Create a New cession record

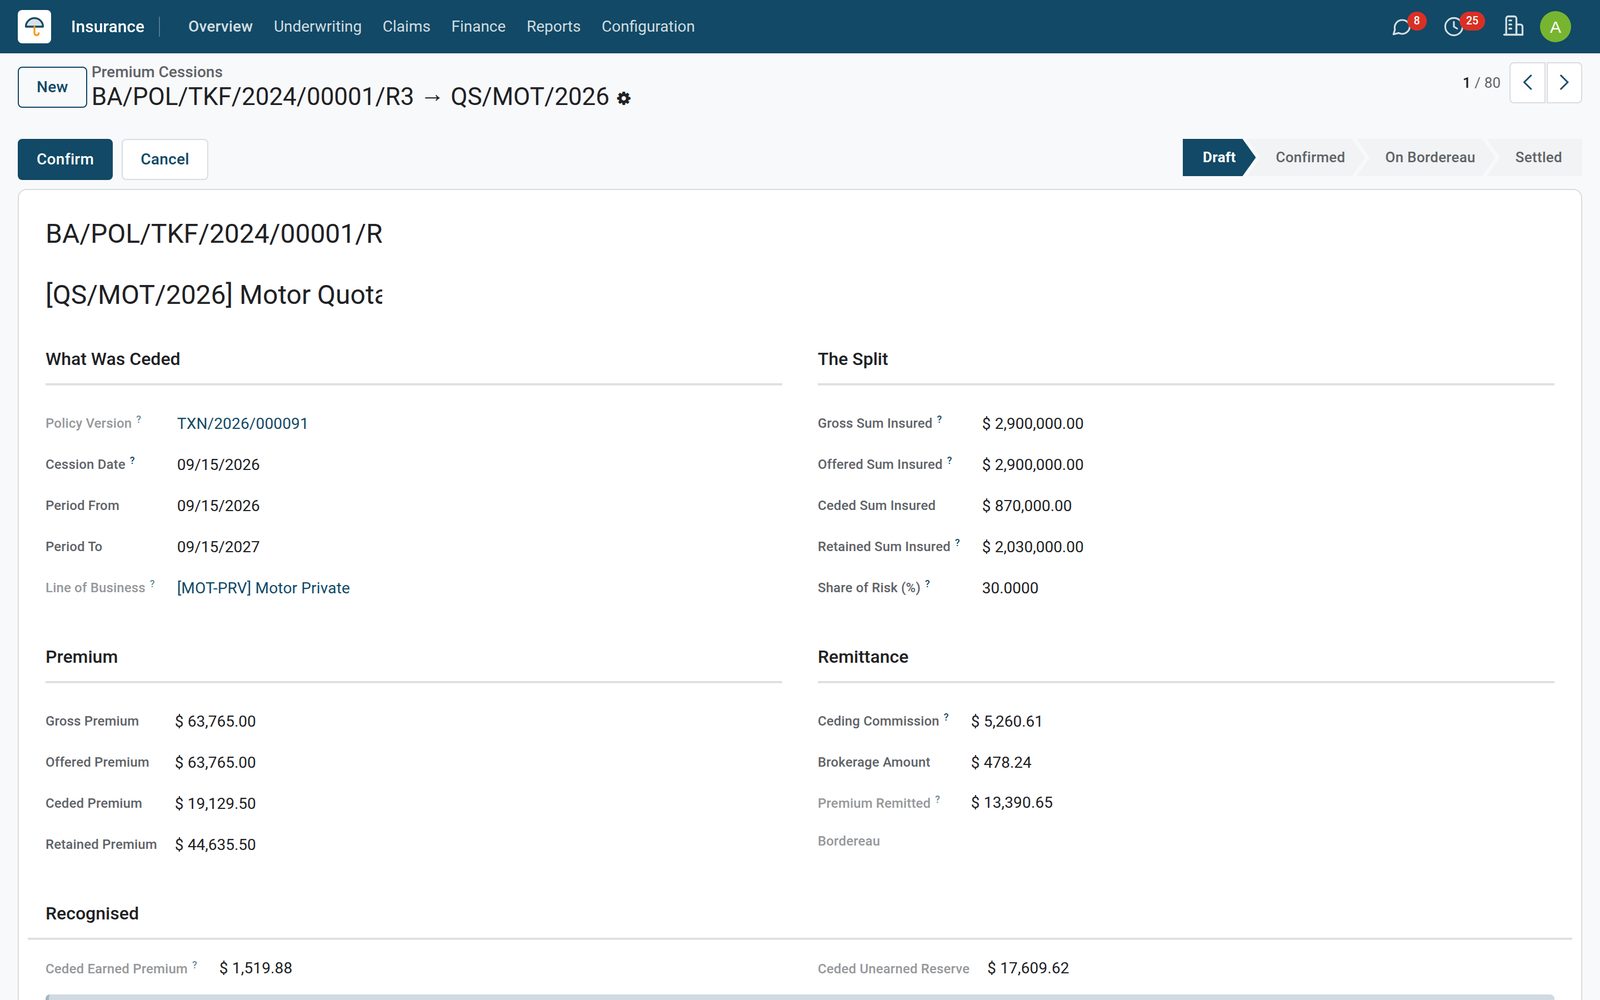pos(52,87)
